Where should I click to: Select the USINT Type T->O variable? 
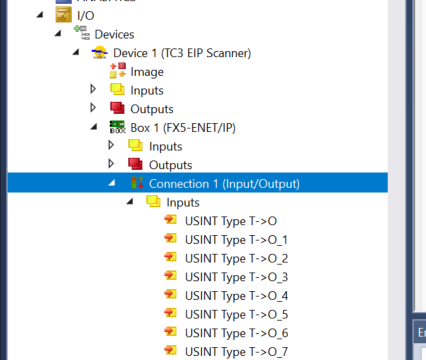tap(231, 221)
